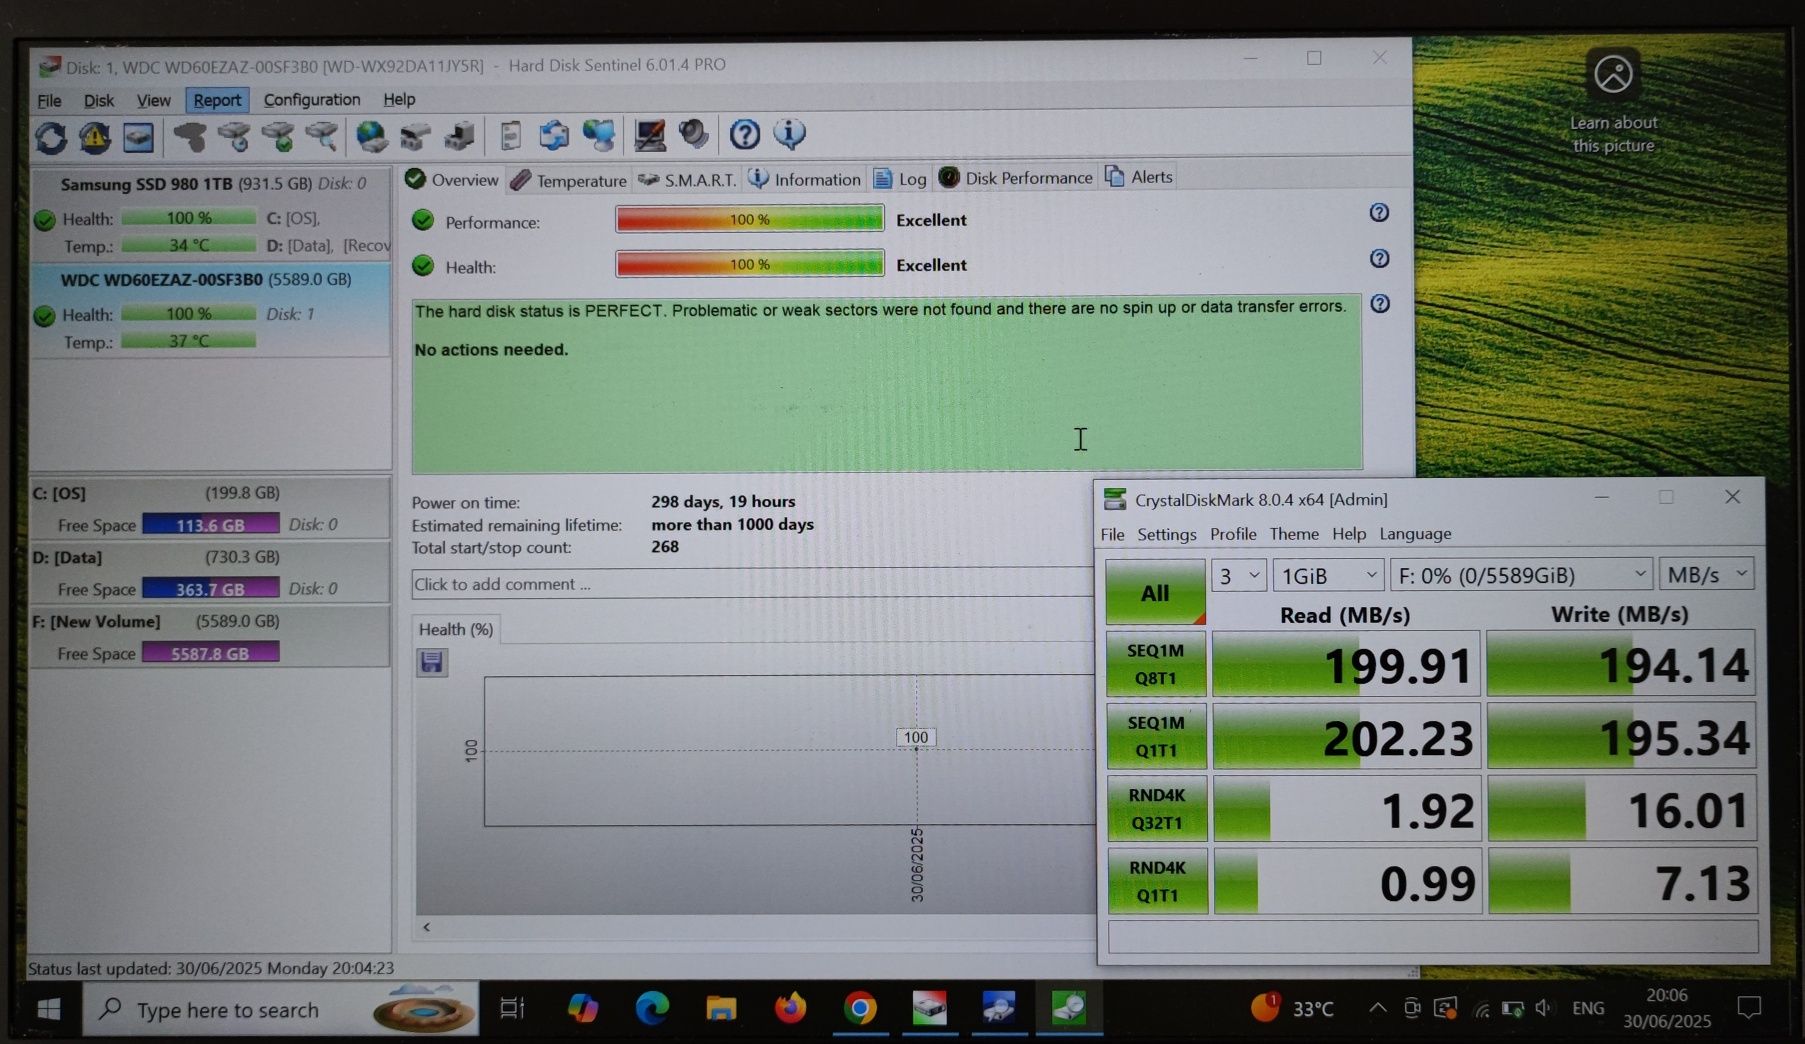Switch to the S.M.A.R.T. tab

point(687,180)
